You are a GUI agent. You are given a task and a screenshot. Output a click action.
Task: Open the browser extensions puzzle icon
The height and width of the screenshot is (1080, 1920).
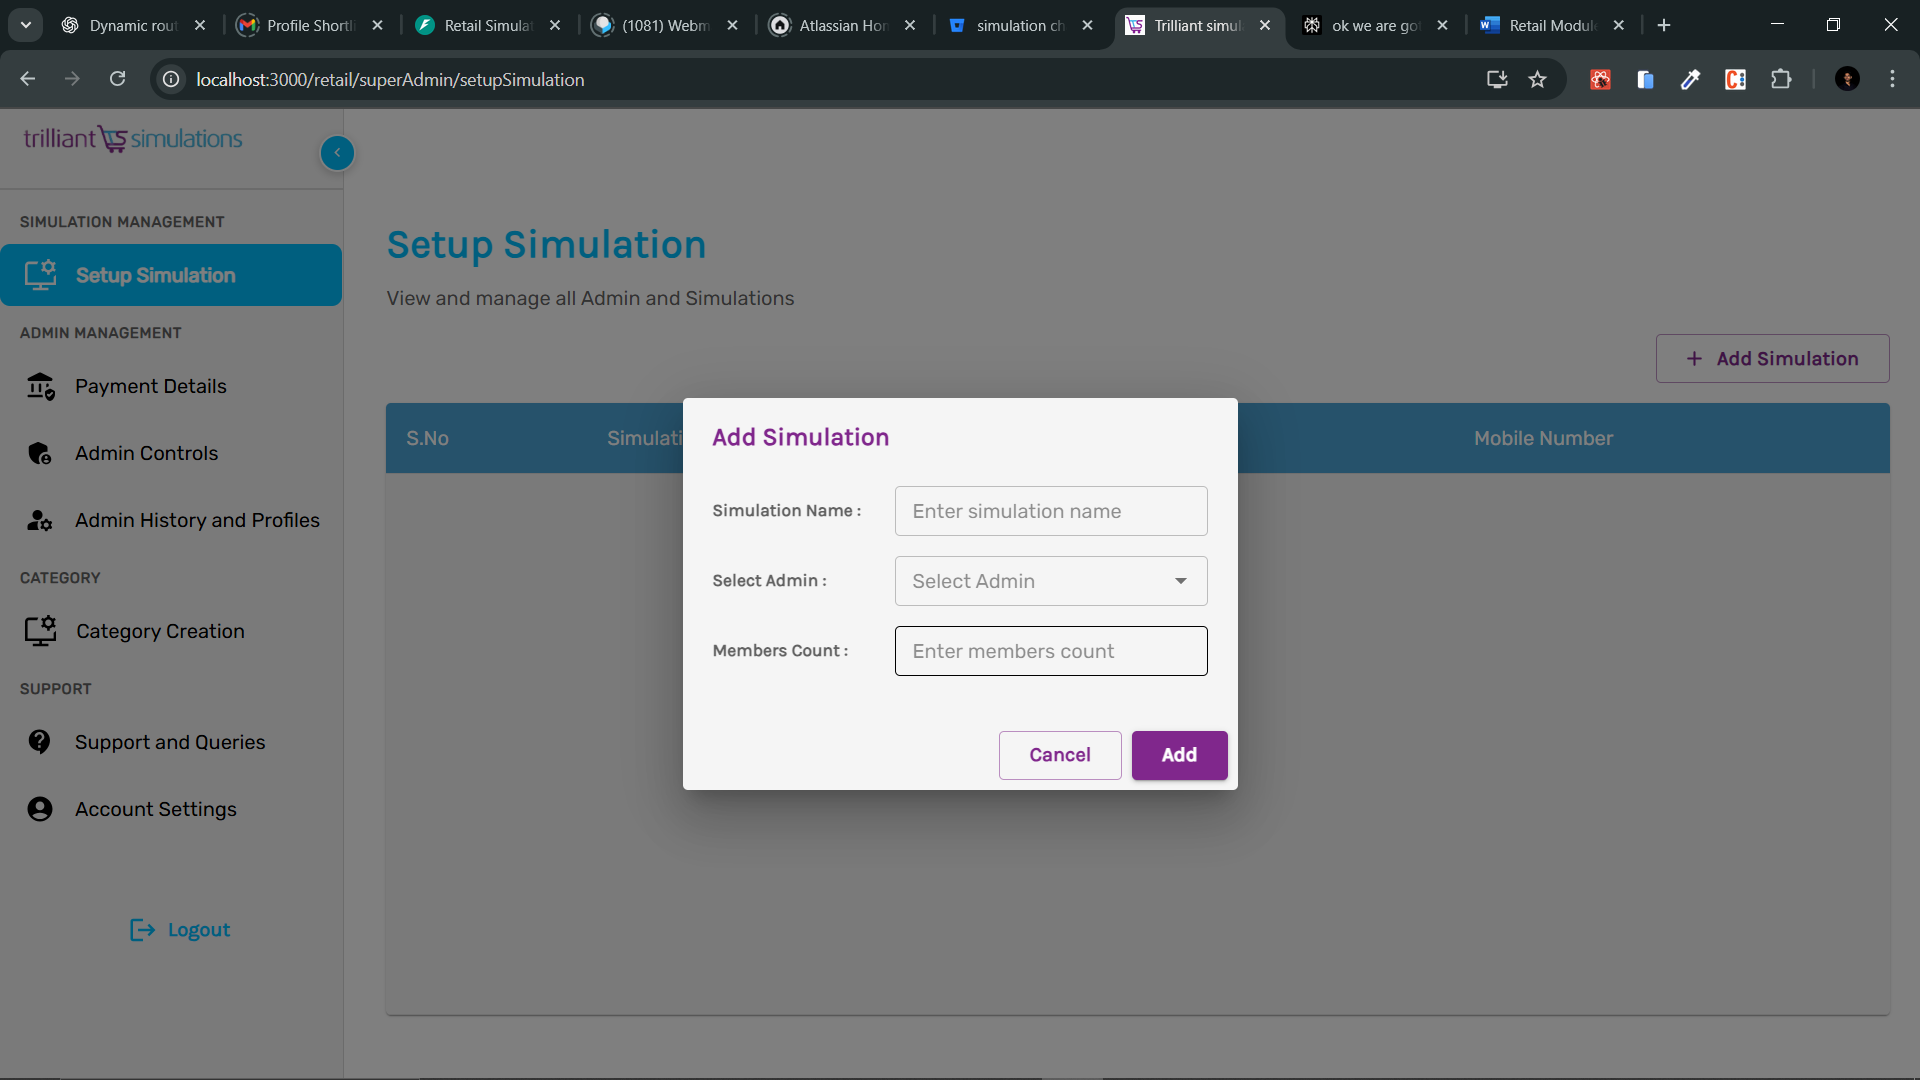(1781, 80)
